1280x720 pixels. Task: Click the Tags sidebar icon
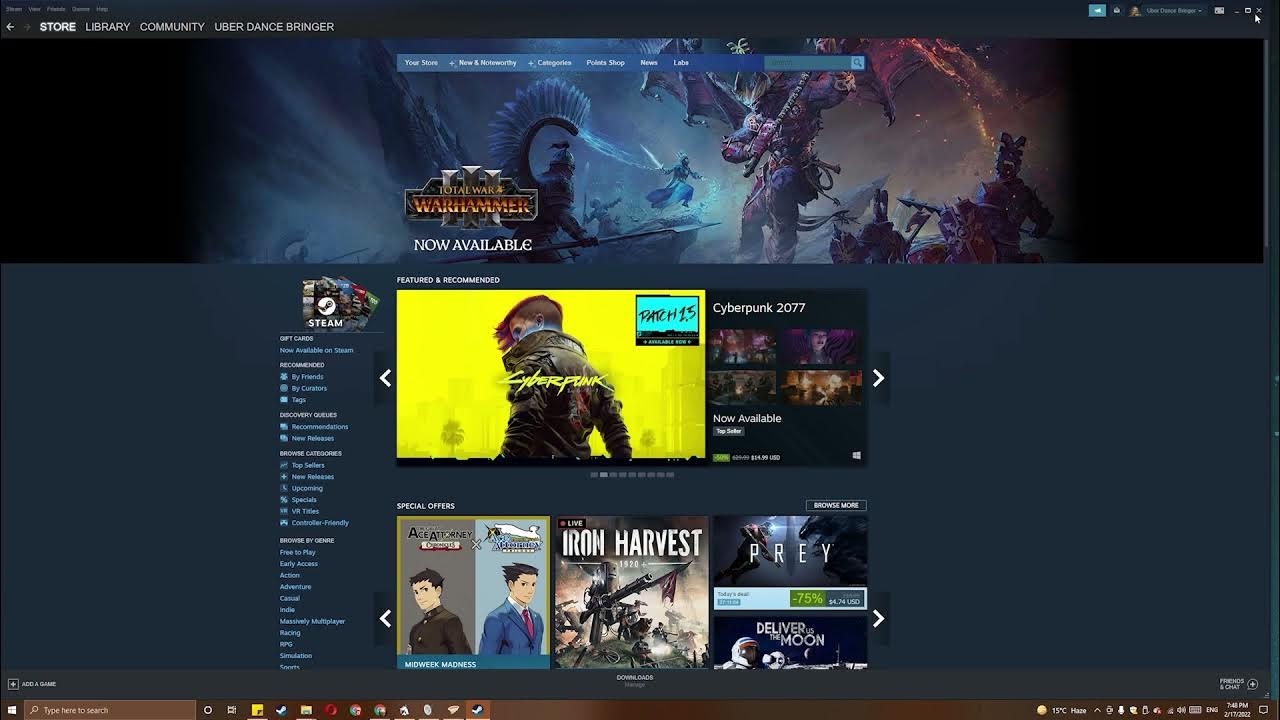click(x=284, y=400)
